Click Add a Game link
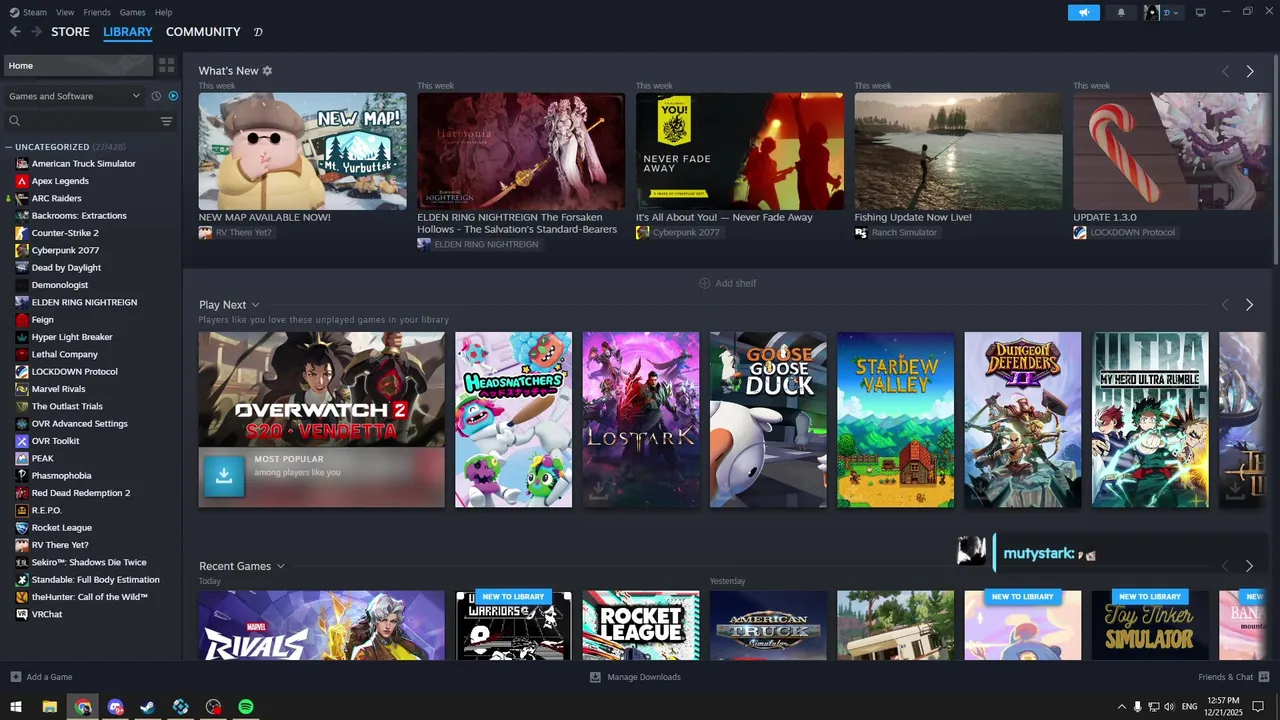This screenshot has width=1280, height=720. tap(49, 677)
